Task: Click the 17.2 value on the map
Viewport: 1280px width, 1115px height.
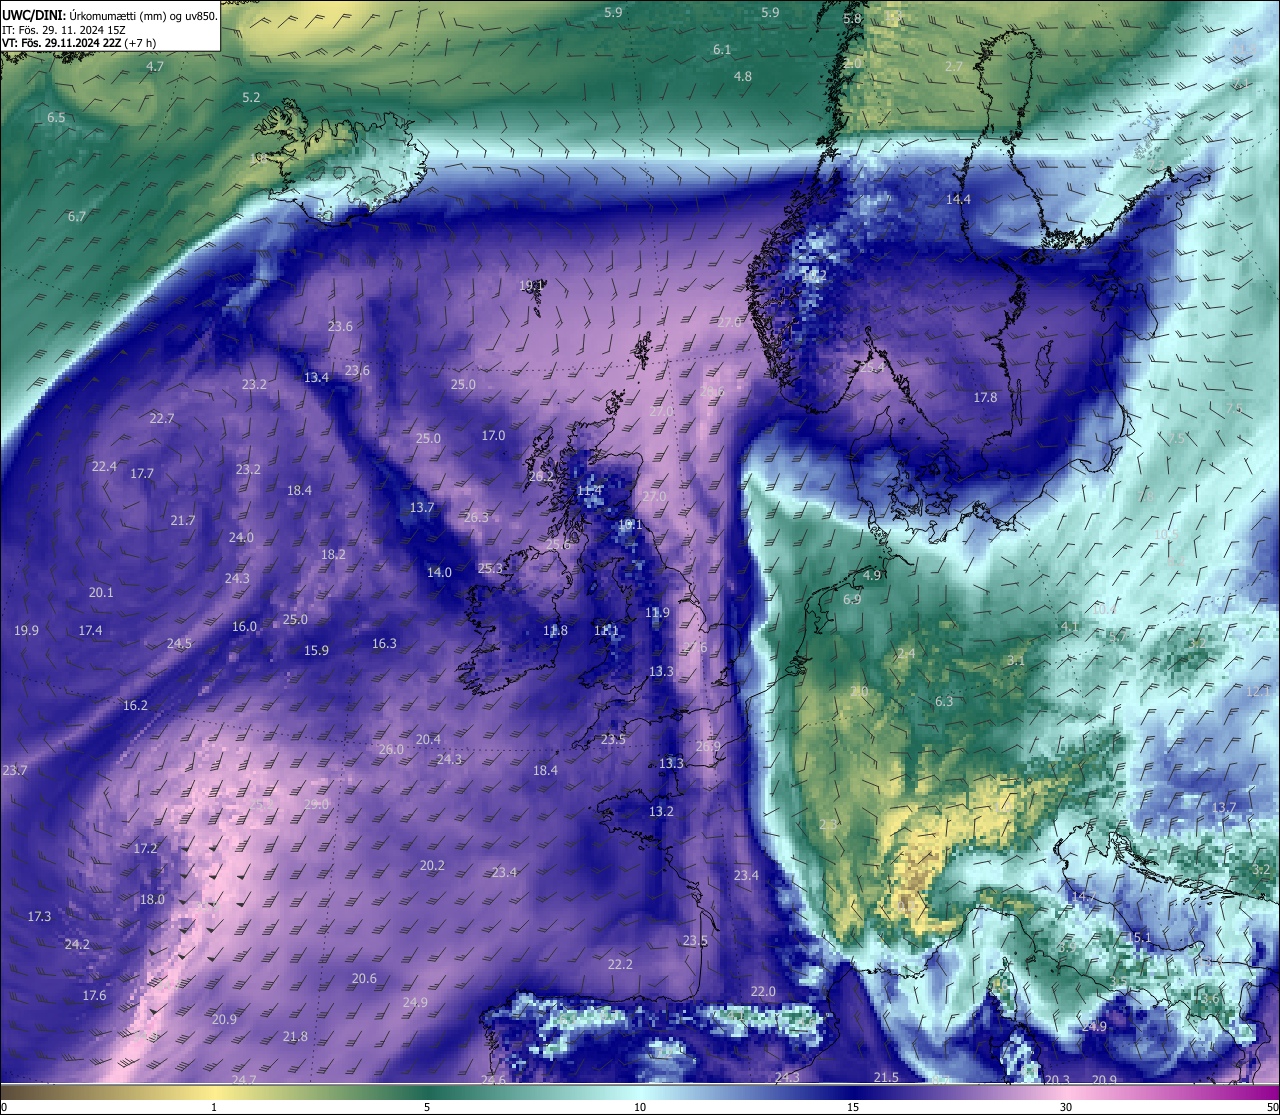Action: (145, 849)
